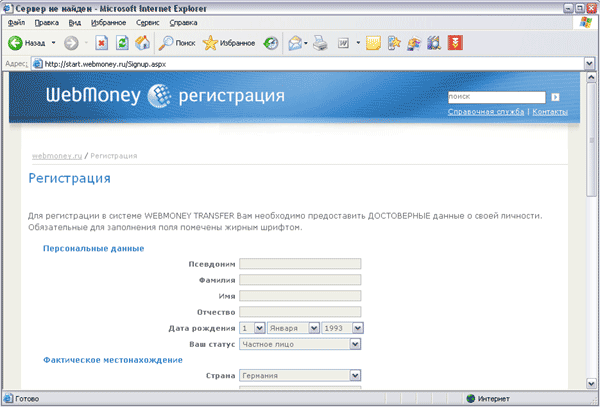Click the Internet zone globe icon
The image size is (600, 407).
(470, 399)
